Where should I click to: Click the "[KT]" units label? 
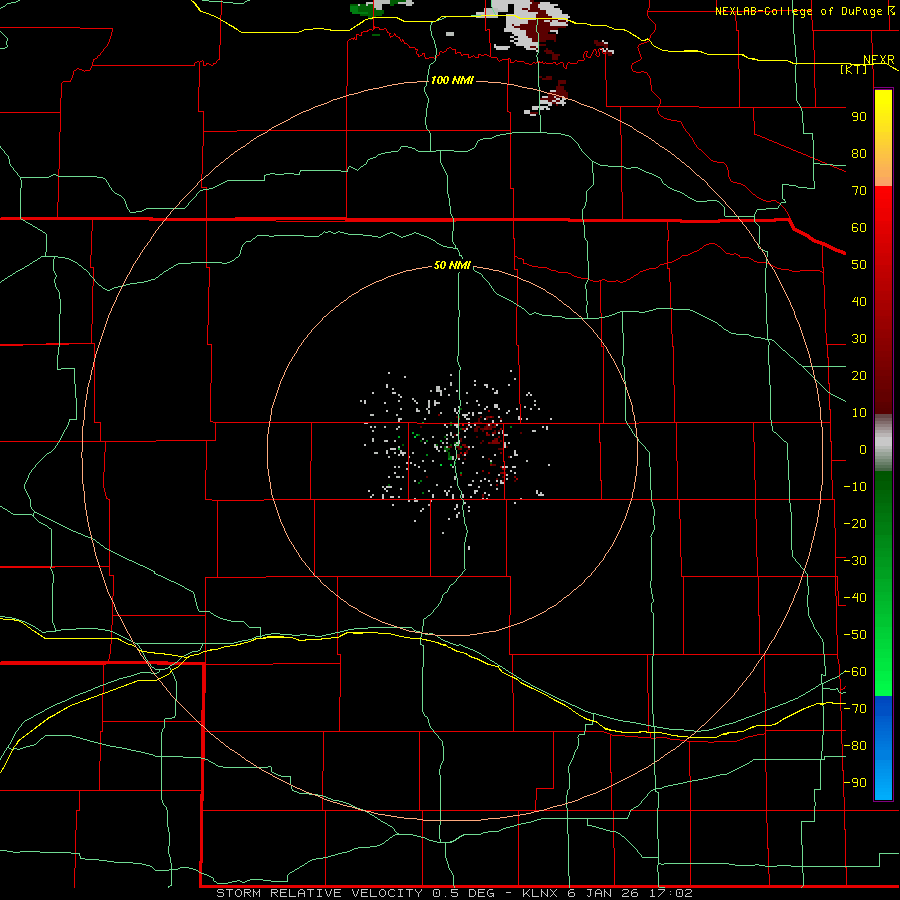[854, 69]
